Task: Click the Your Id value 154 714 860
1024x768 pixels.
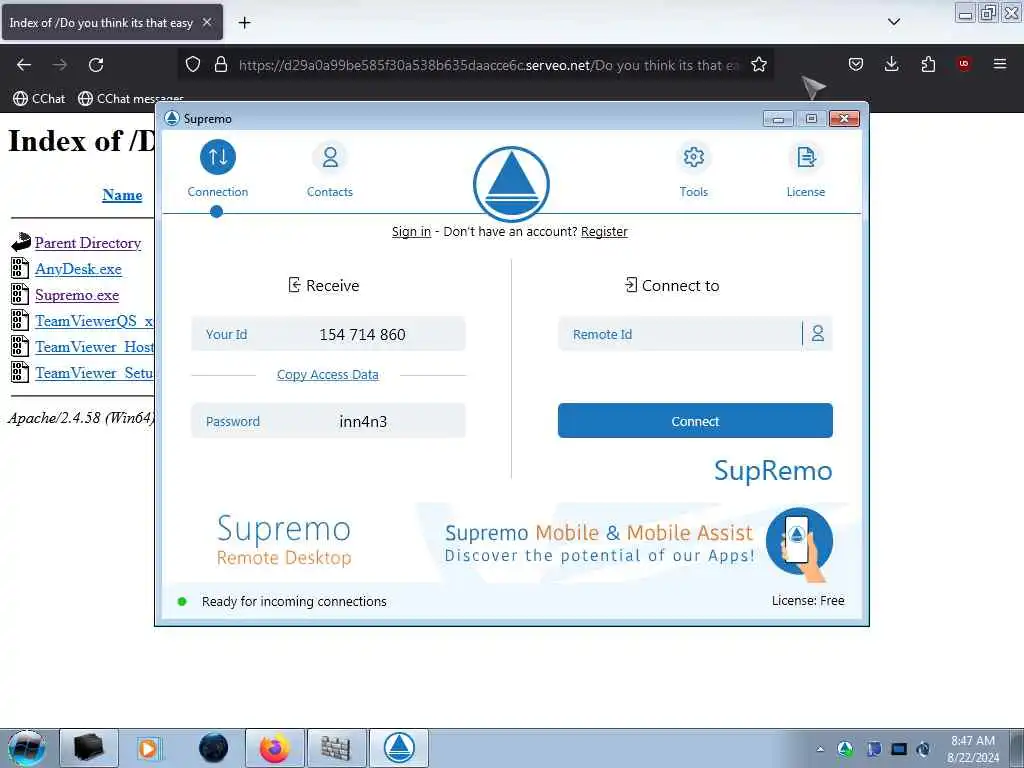Action: 362,334
